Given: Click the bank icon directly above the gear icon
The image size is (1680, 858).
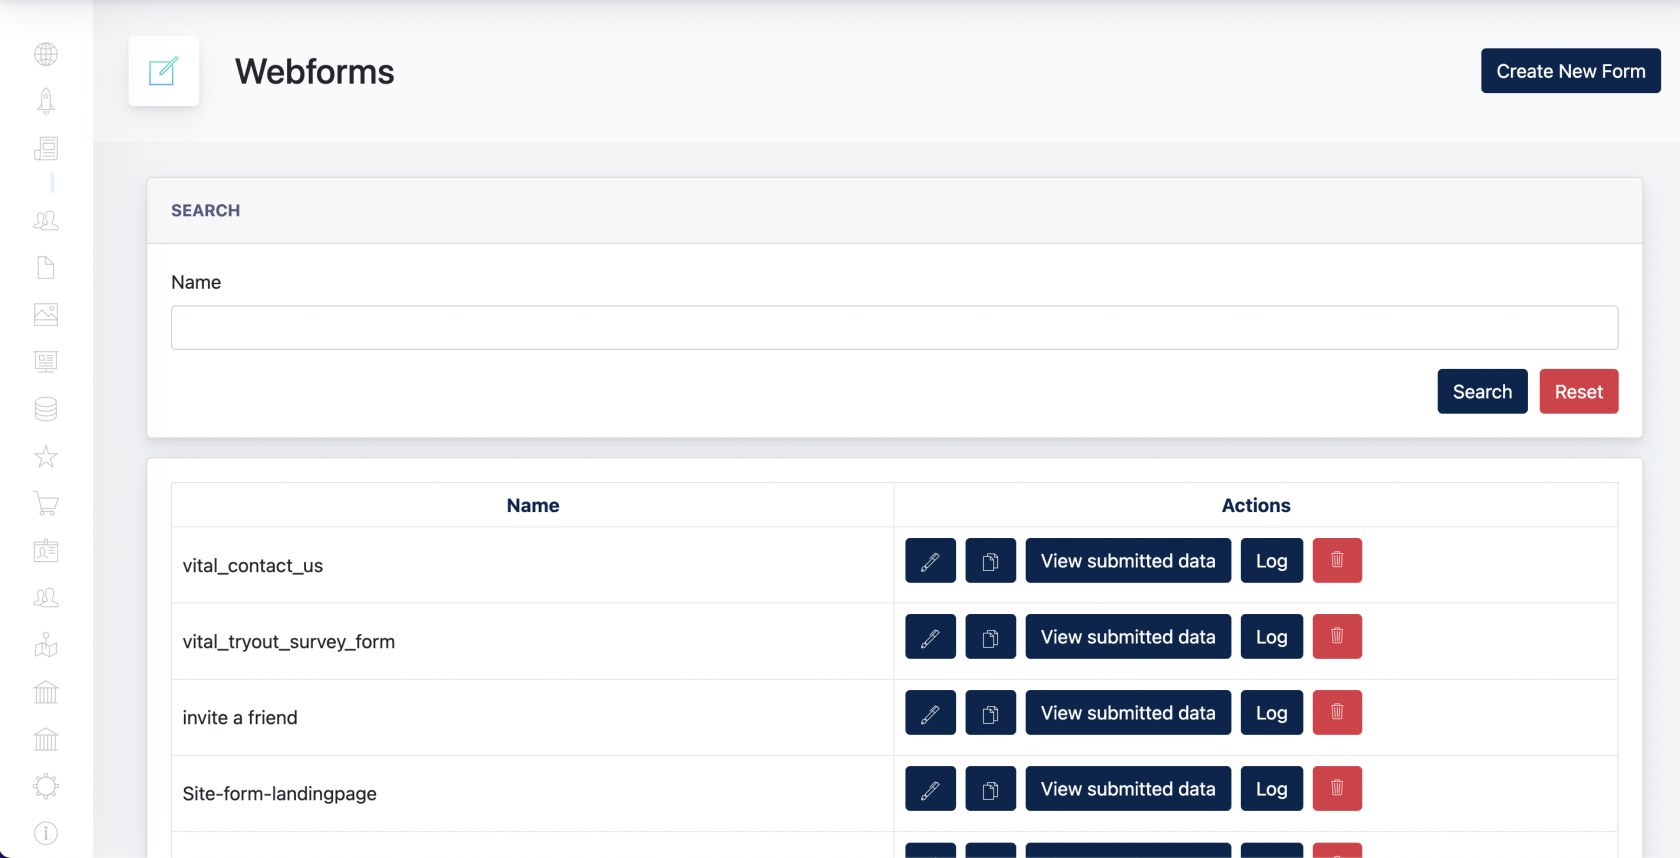Looking at the screenshot, I should tap(46, 739).
